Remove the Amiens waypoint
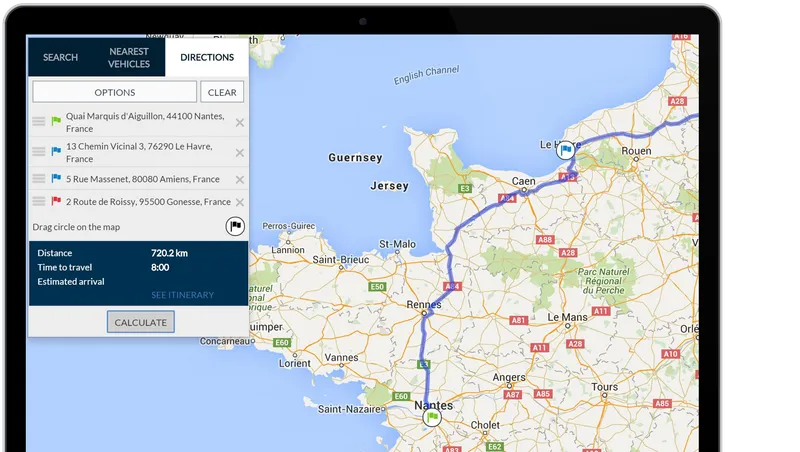800x452 pixels. 239,180
